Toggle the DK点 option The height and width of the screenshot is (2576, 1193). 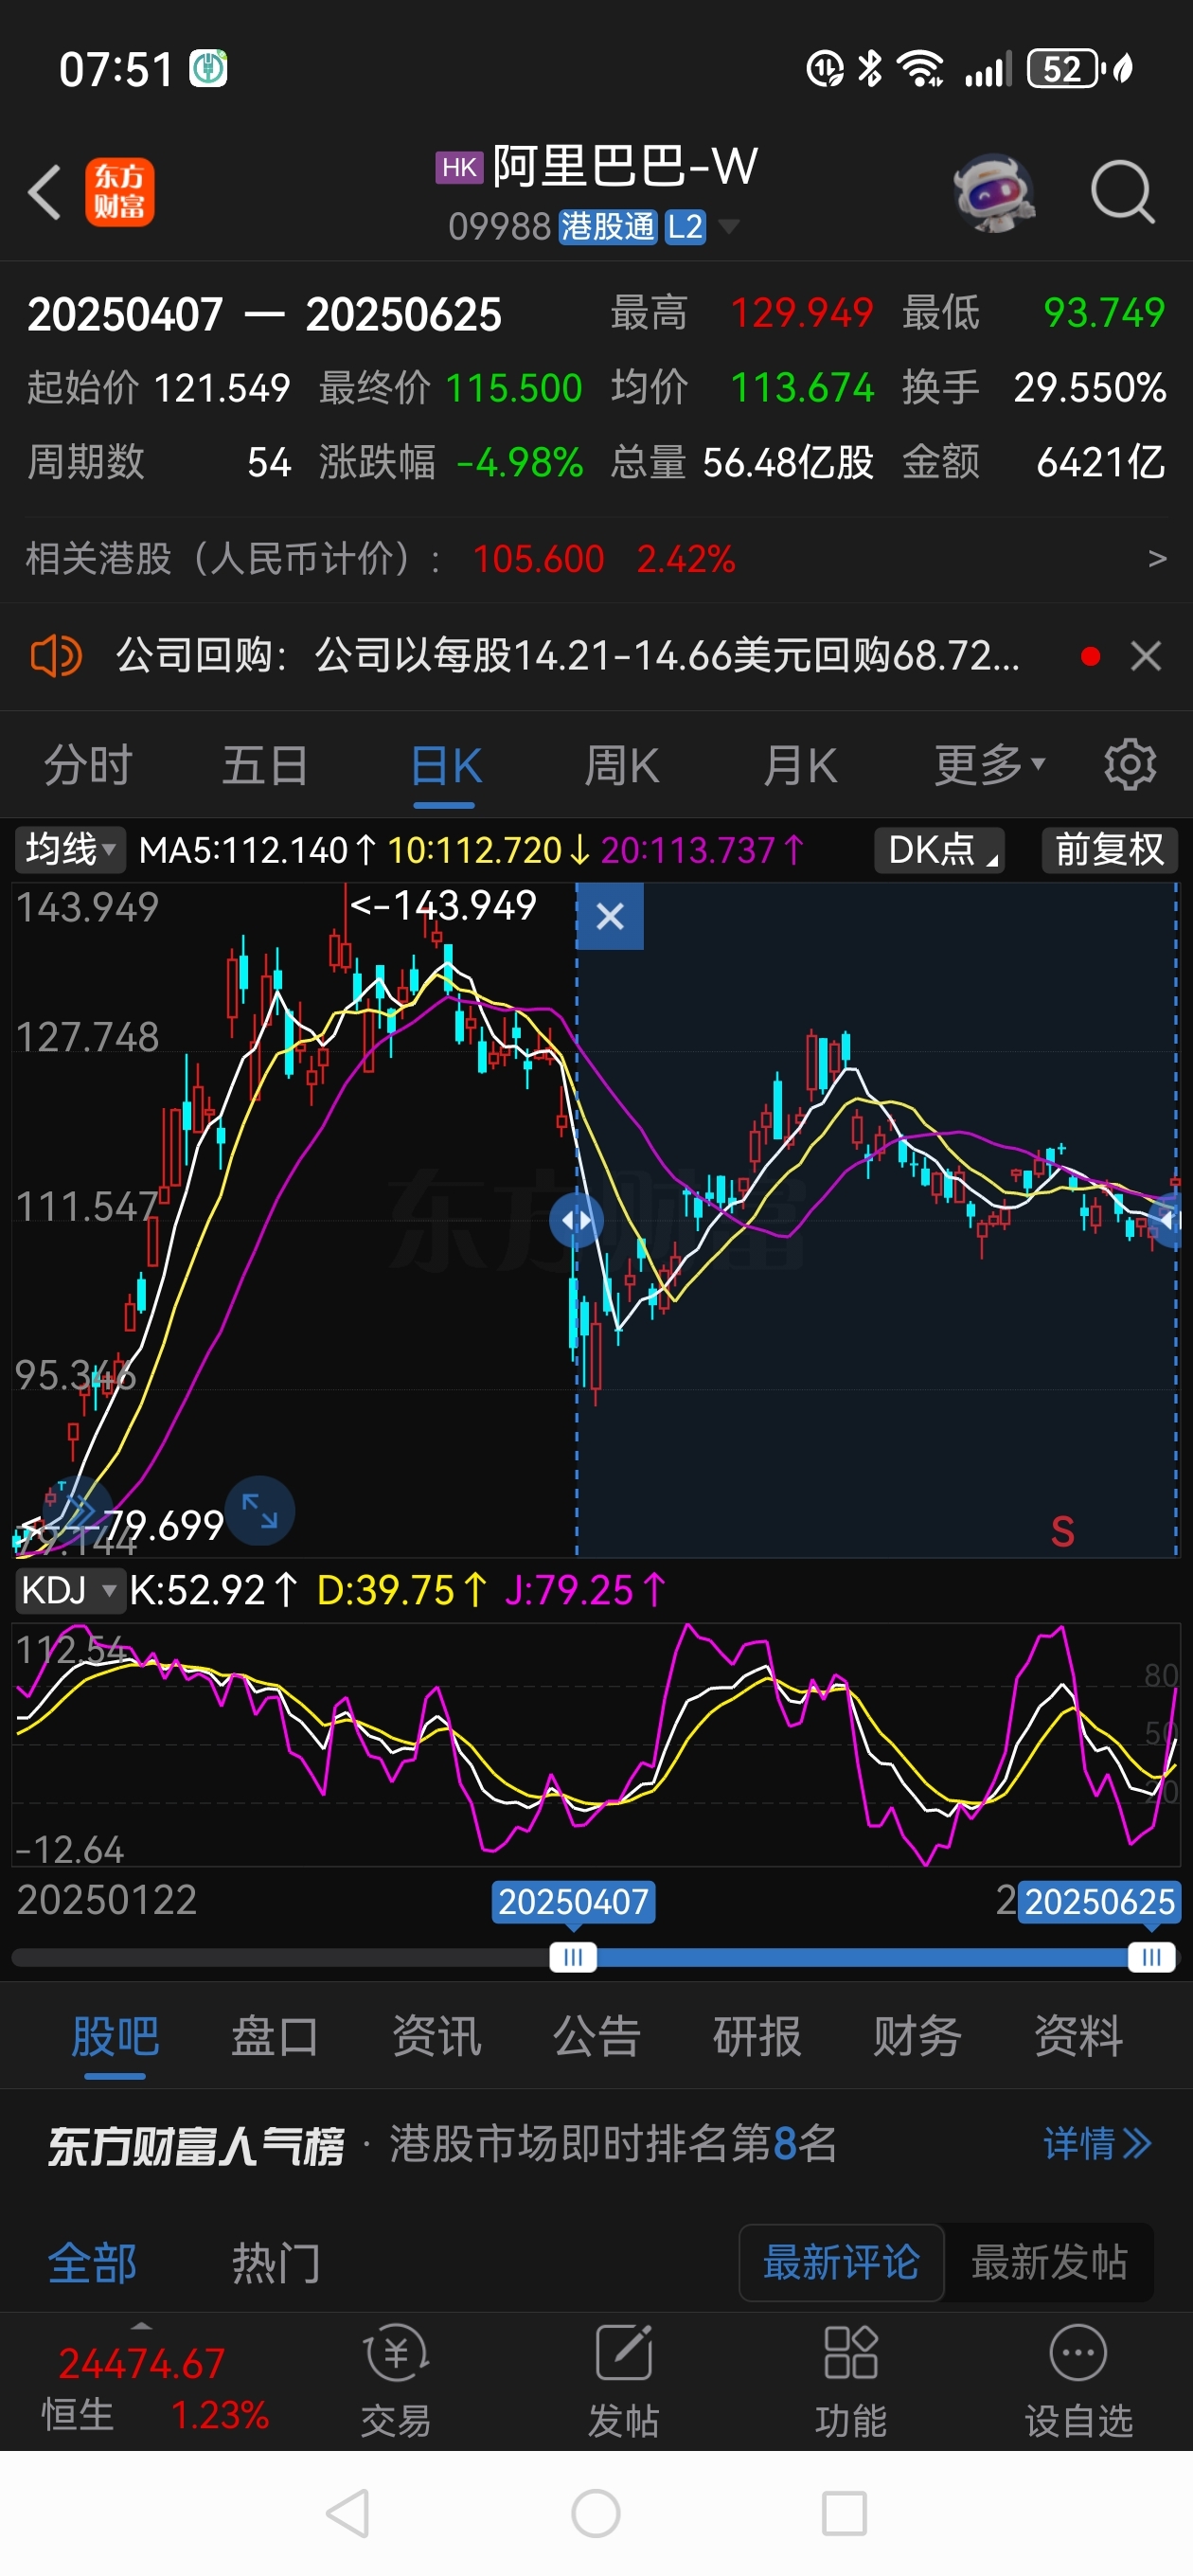[x=940, y=850]
